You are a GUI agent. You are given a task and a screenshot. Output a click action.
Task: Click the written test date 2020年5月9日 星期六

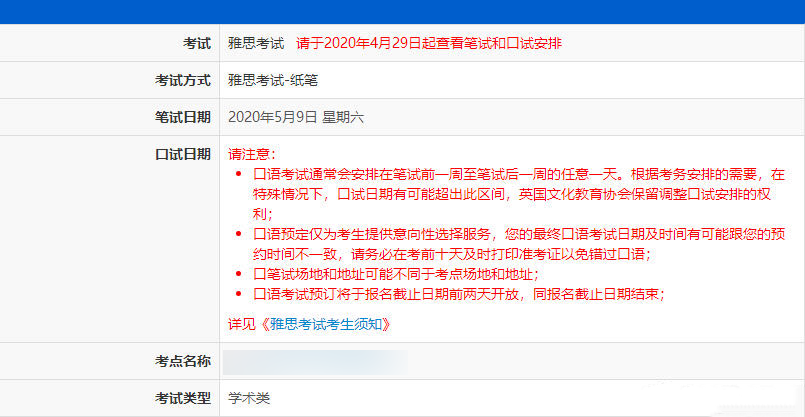(296, 117)
